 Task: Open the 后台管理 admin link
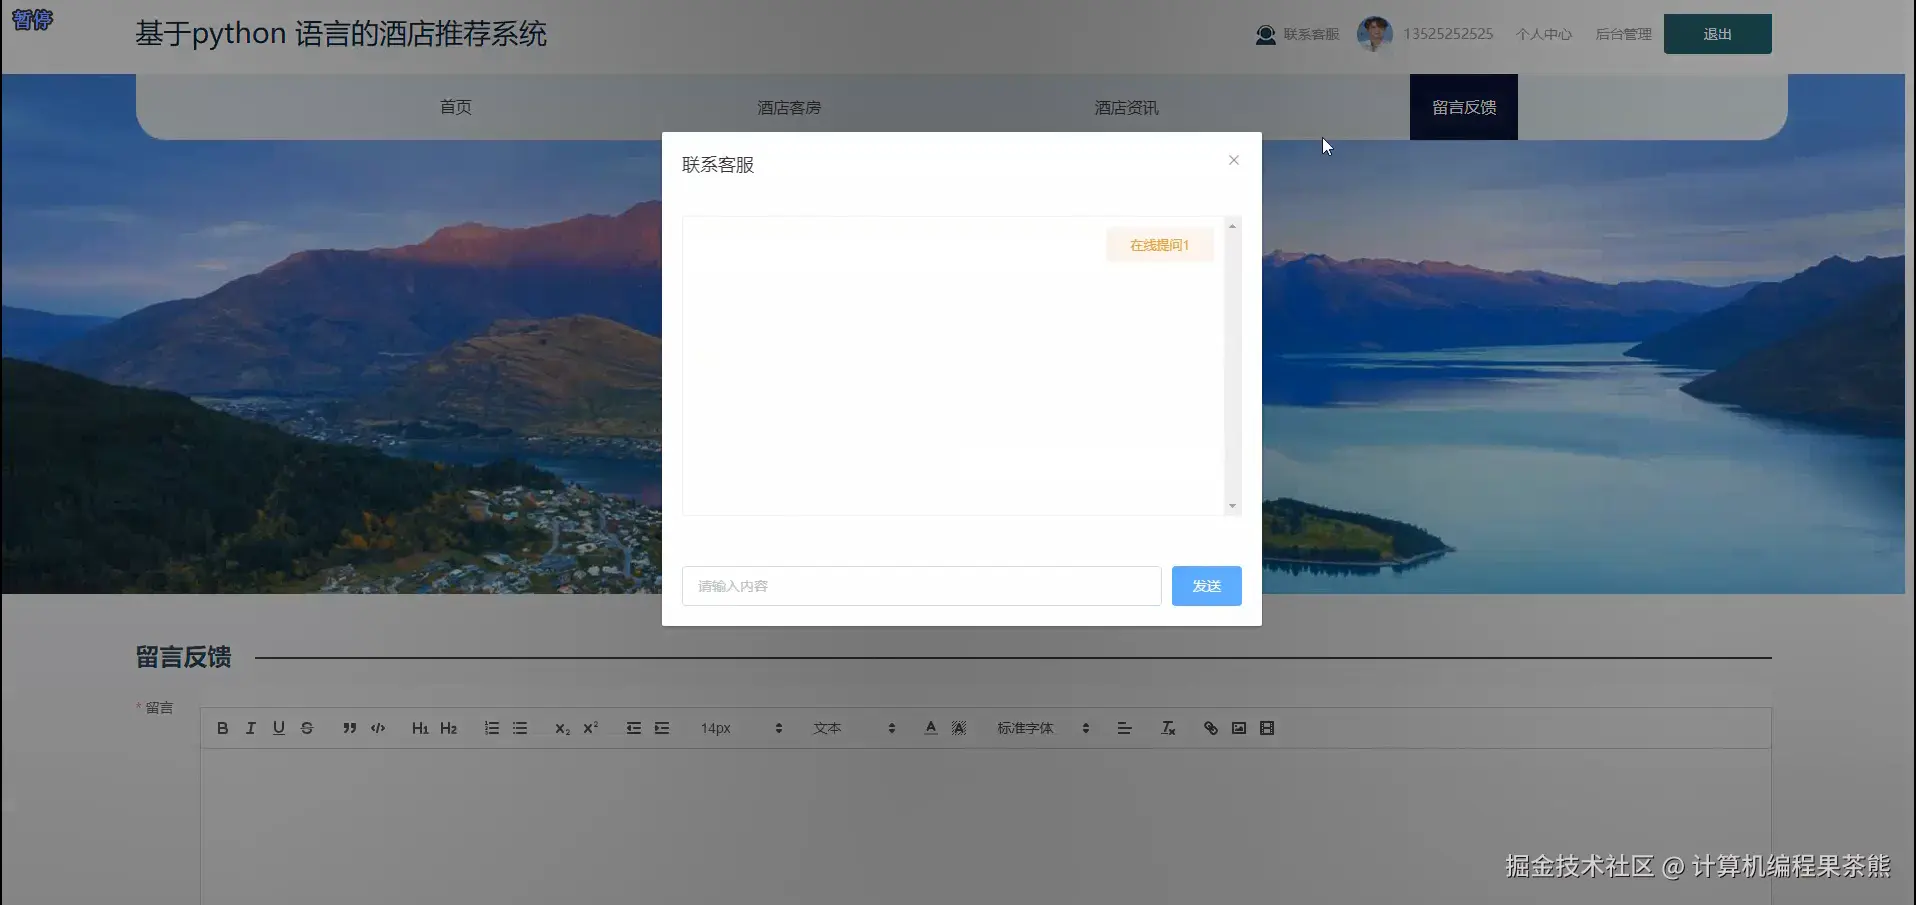[1624, 34]
